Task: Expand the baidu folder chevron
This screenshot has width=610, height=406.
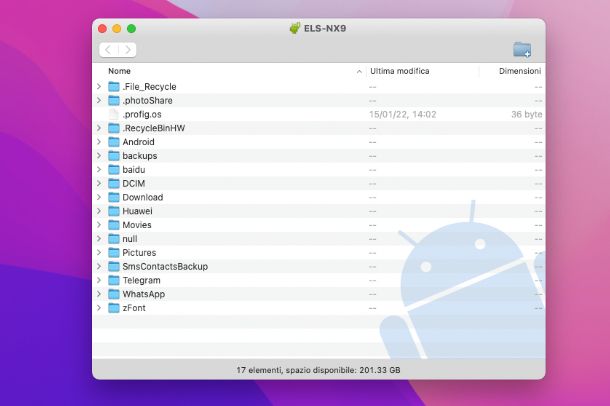Action: click(x=99, y=170)
